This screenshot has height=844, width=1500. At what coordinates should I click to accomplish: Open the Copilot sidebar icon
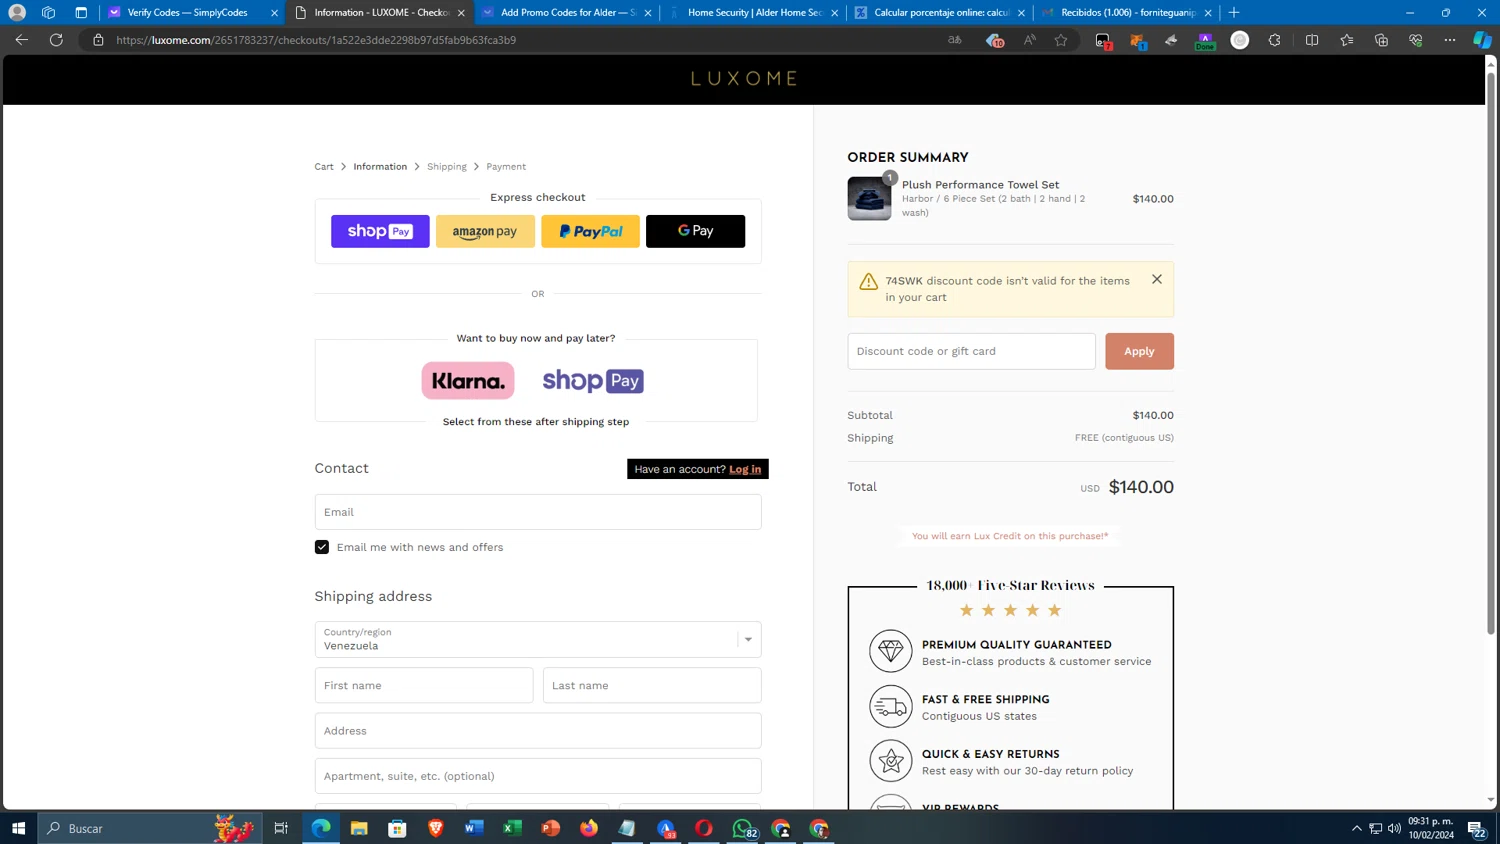tap(1482, 40)
